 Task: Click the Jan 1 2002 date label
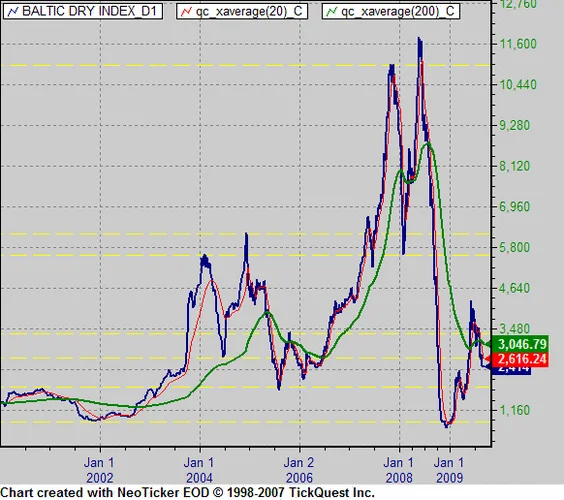(100, 470)
